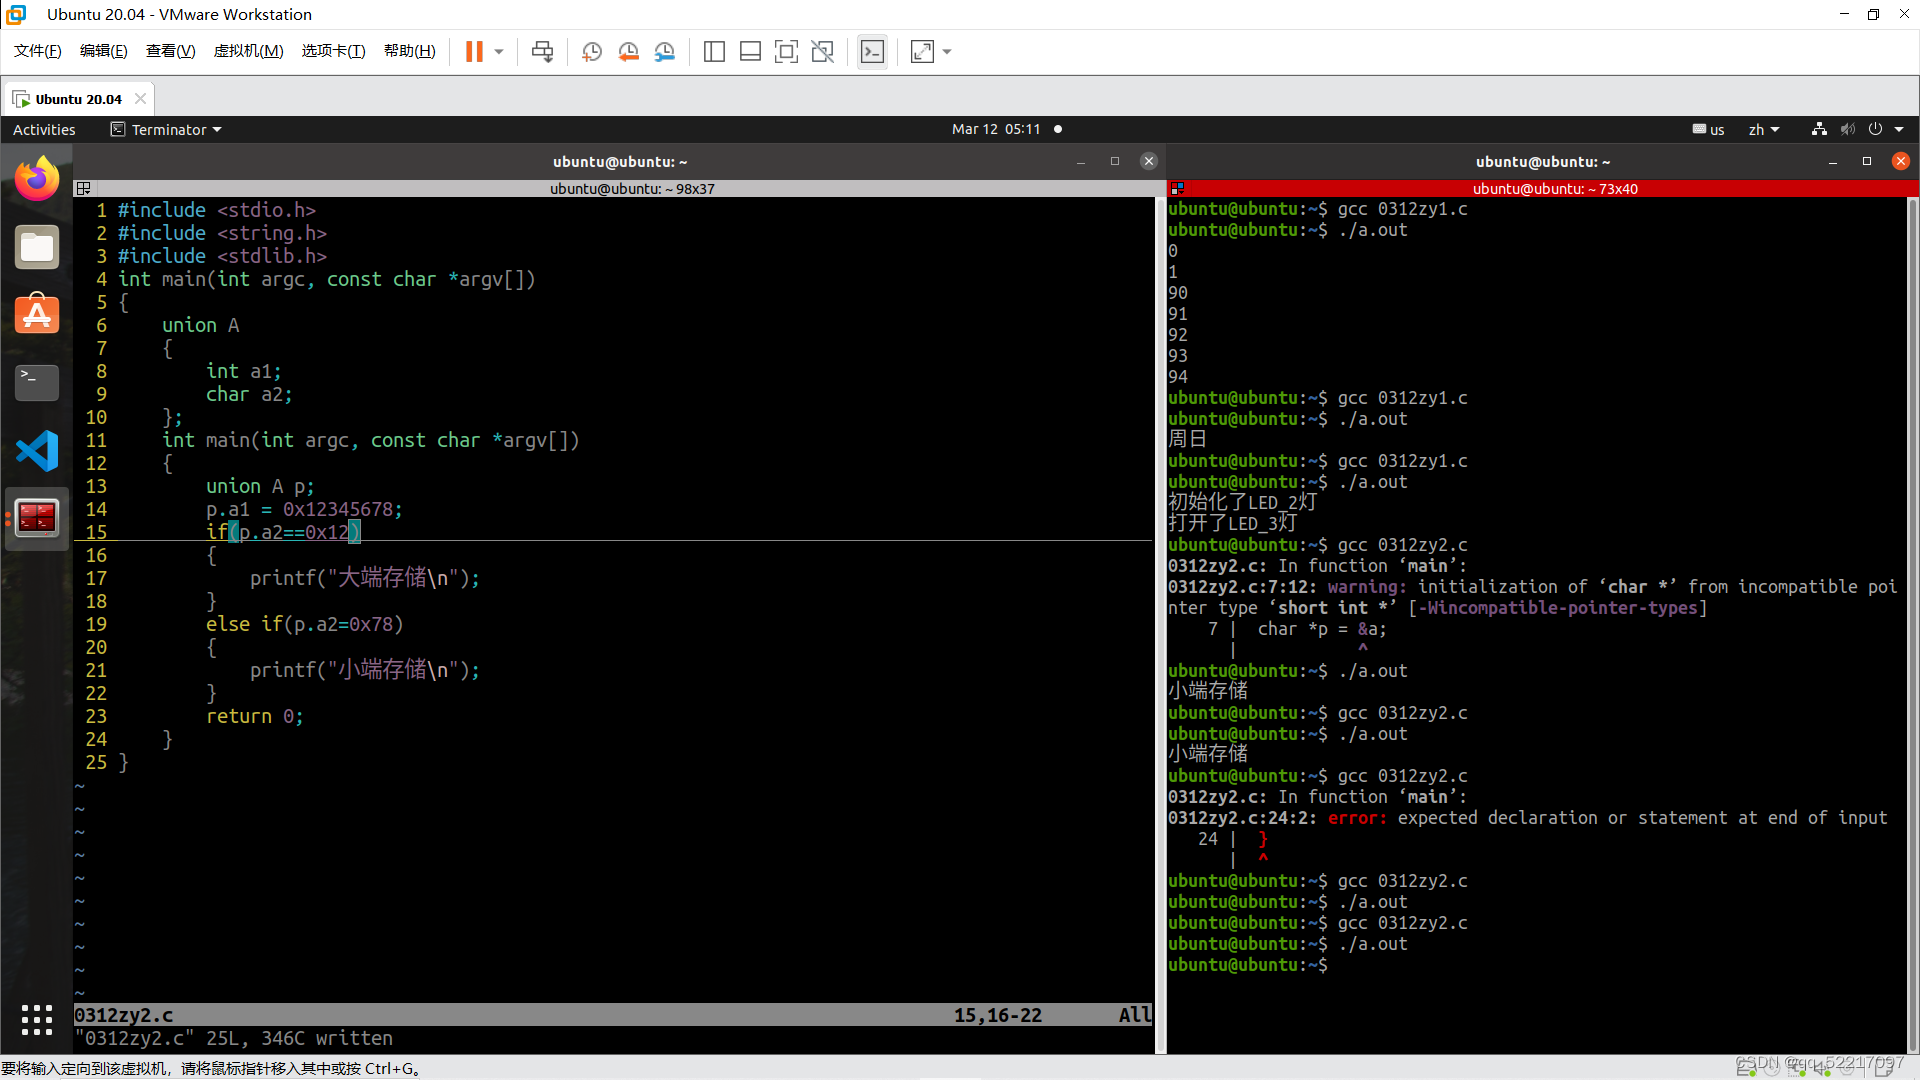The image size is (1920, 1080).
Task: Expand the stretch guest dropdown arrow
Action: tap(947, 52)
